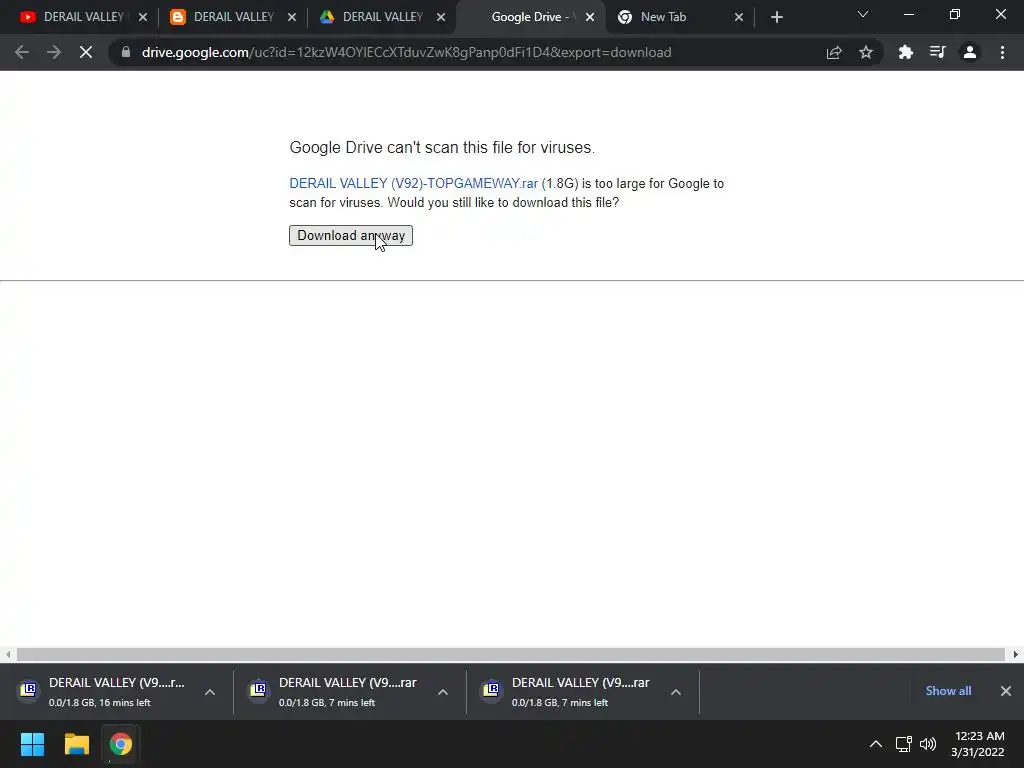Close the YouTube DERAIL VALLEY tab
Image resolution: width=1024 pixels, height=768 pixels.
click(143, 17)
